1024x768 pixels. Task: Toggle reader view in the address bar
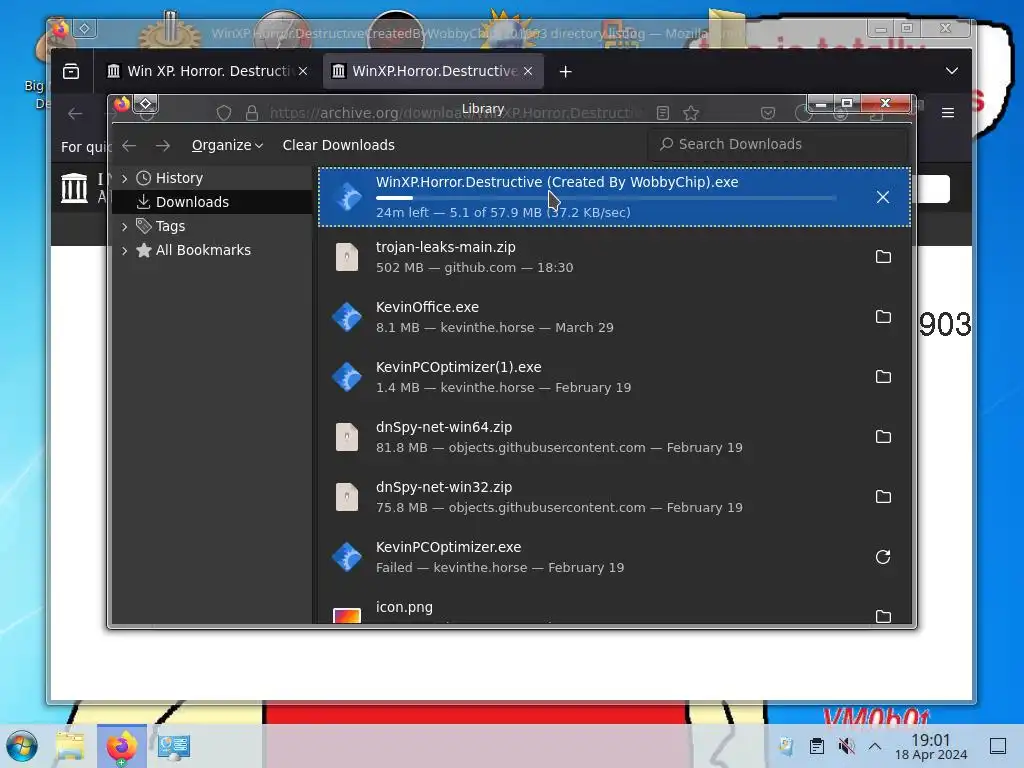pos(663,113)
